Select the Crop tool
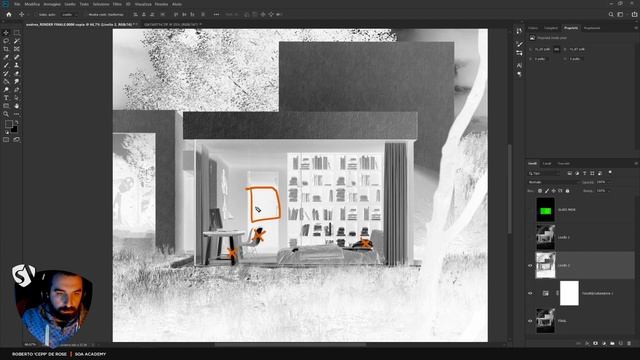640x360 pixels. pos(6,49)
